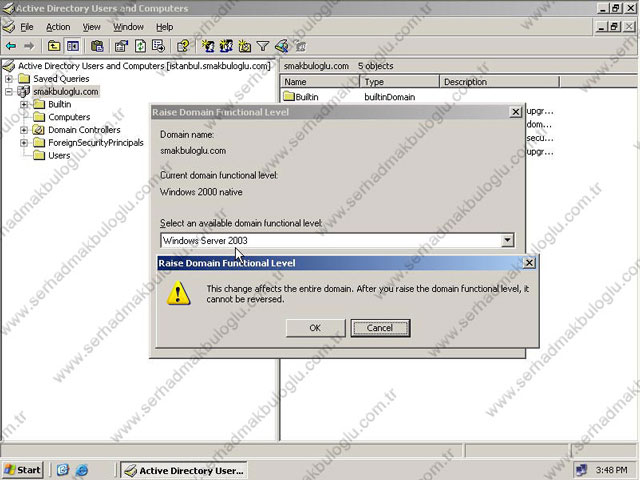Create a new group with toolbar icon
This screenshot has height=480, width=640.
(226, 46)
